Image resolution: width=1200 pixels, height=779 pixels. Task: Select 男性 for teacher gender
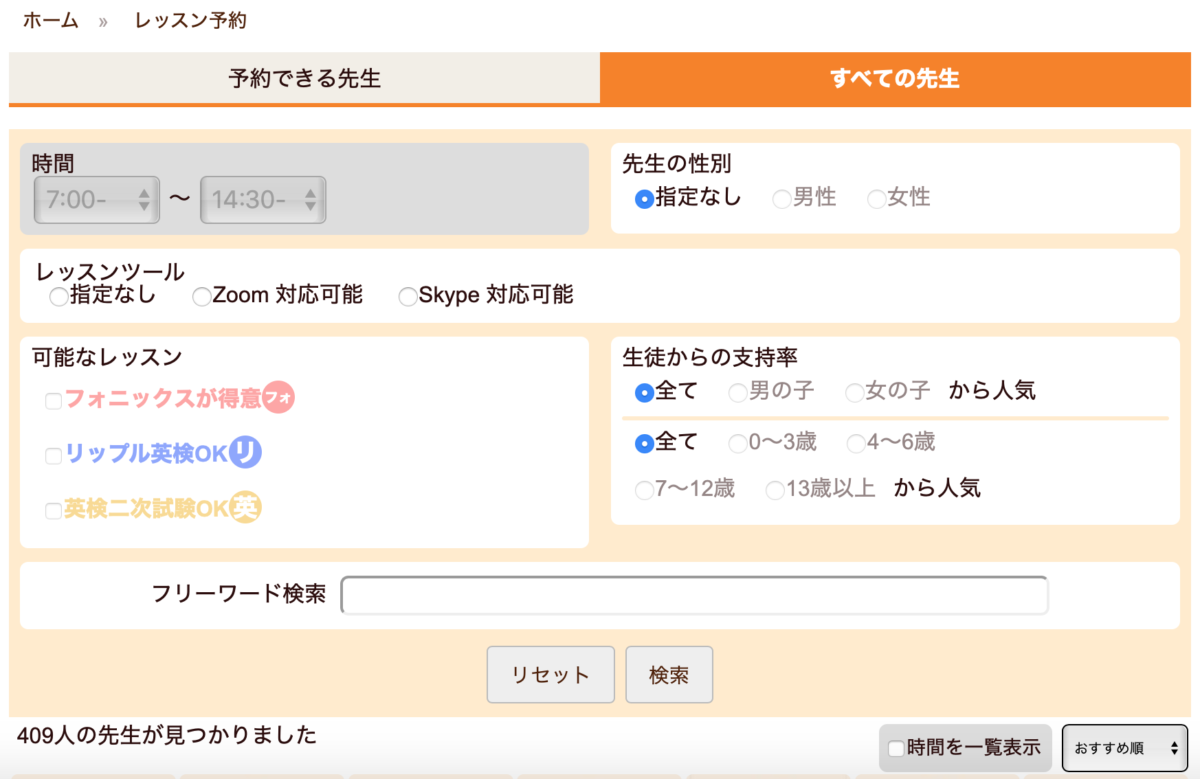pyautogui.click(x=780, y=198)
